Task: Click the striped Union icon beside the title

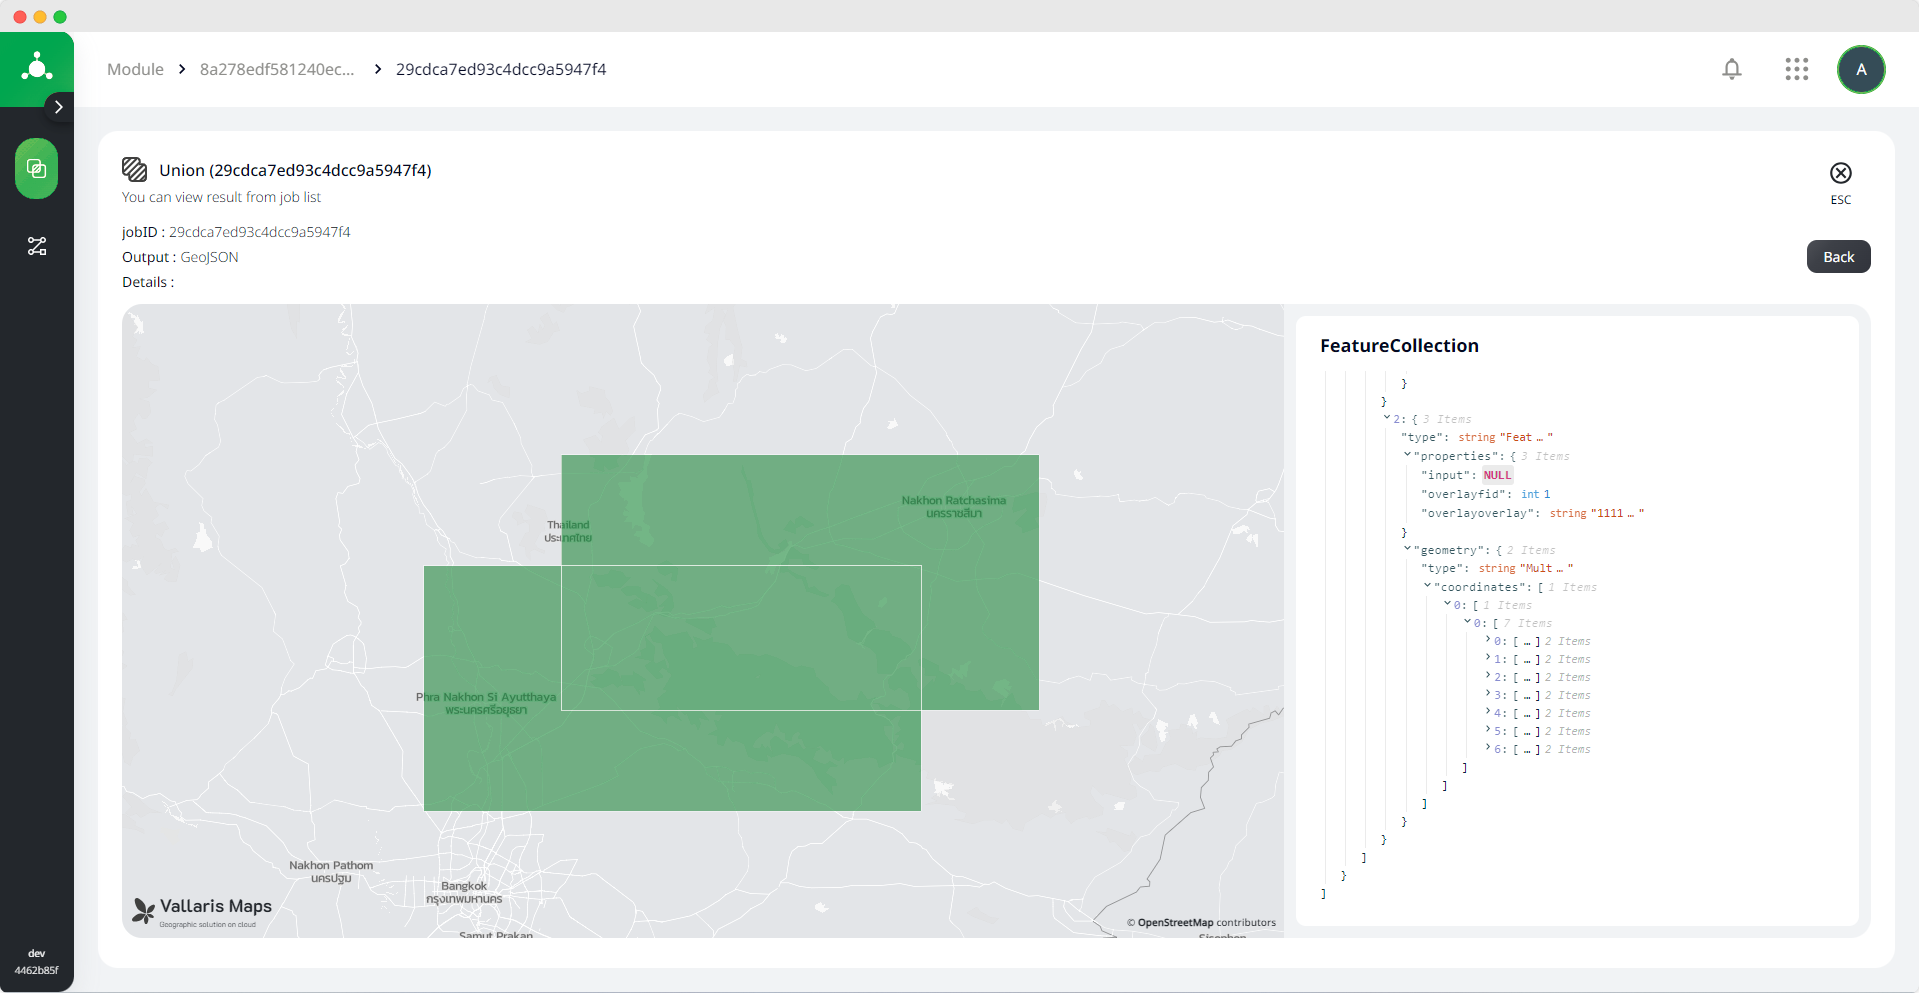Action: (x=135, y=169)
